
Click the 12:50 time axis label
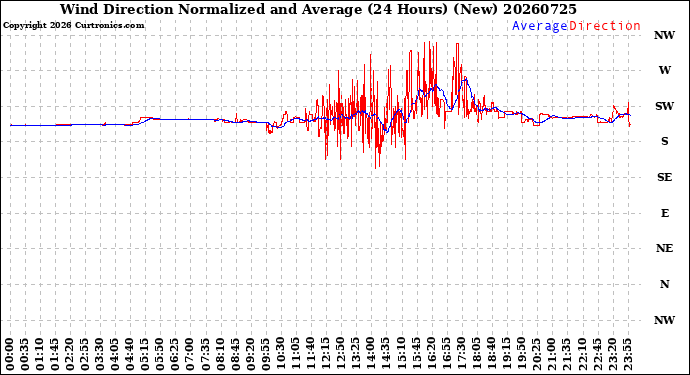click(x=341, y=354)
